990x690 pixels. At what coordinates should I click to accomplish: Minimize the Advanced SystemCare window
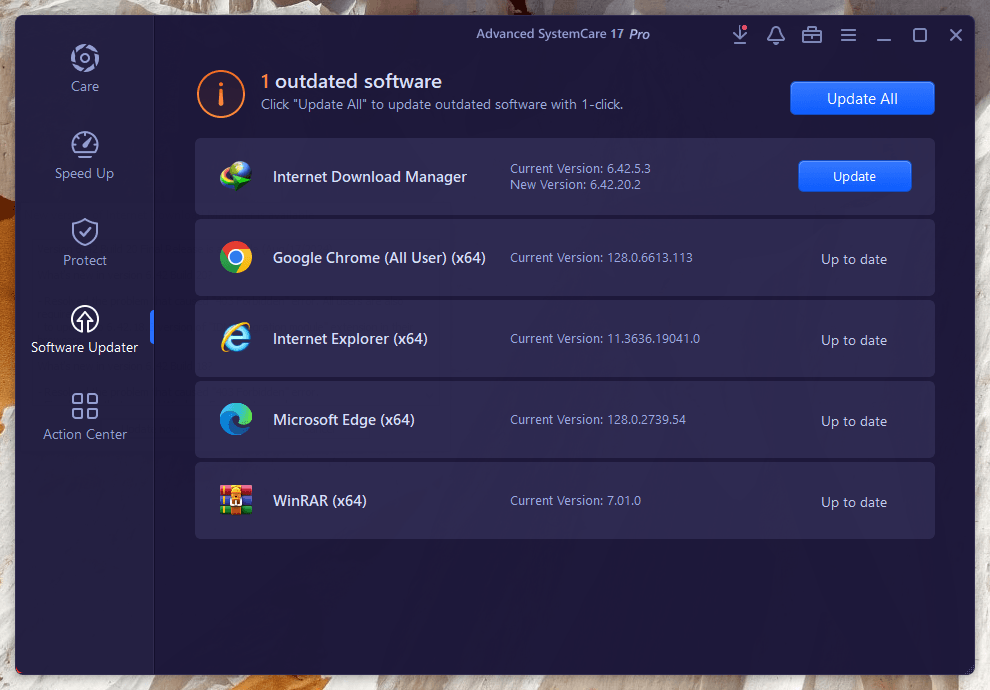pyautogui.click(x=884, y=35)
